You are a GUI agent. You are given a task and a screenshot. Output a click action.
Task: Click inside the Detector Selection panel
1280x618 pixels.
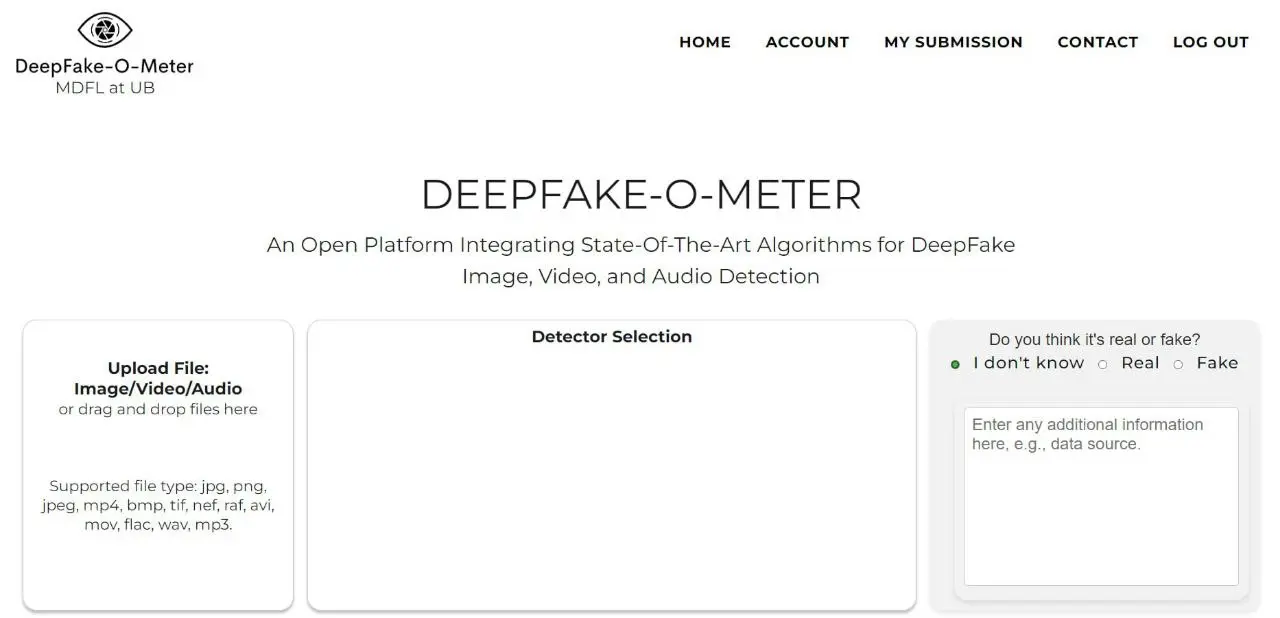coord(612,470)
